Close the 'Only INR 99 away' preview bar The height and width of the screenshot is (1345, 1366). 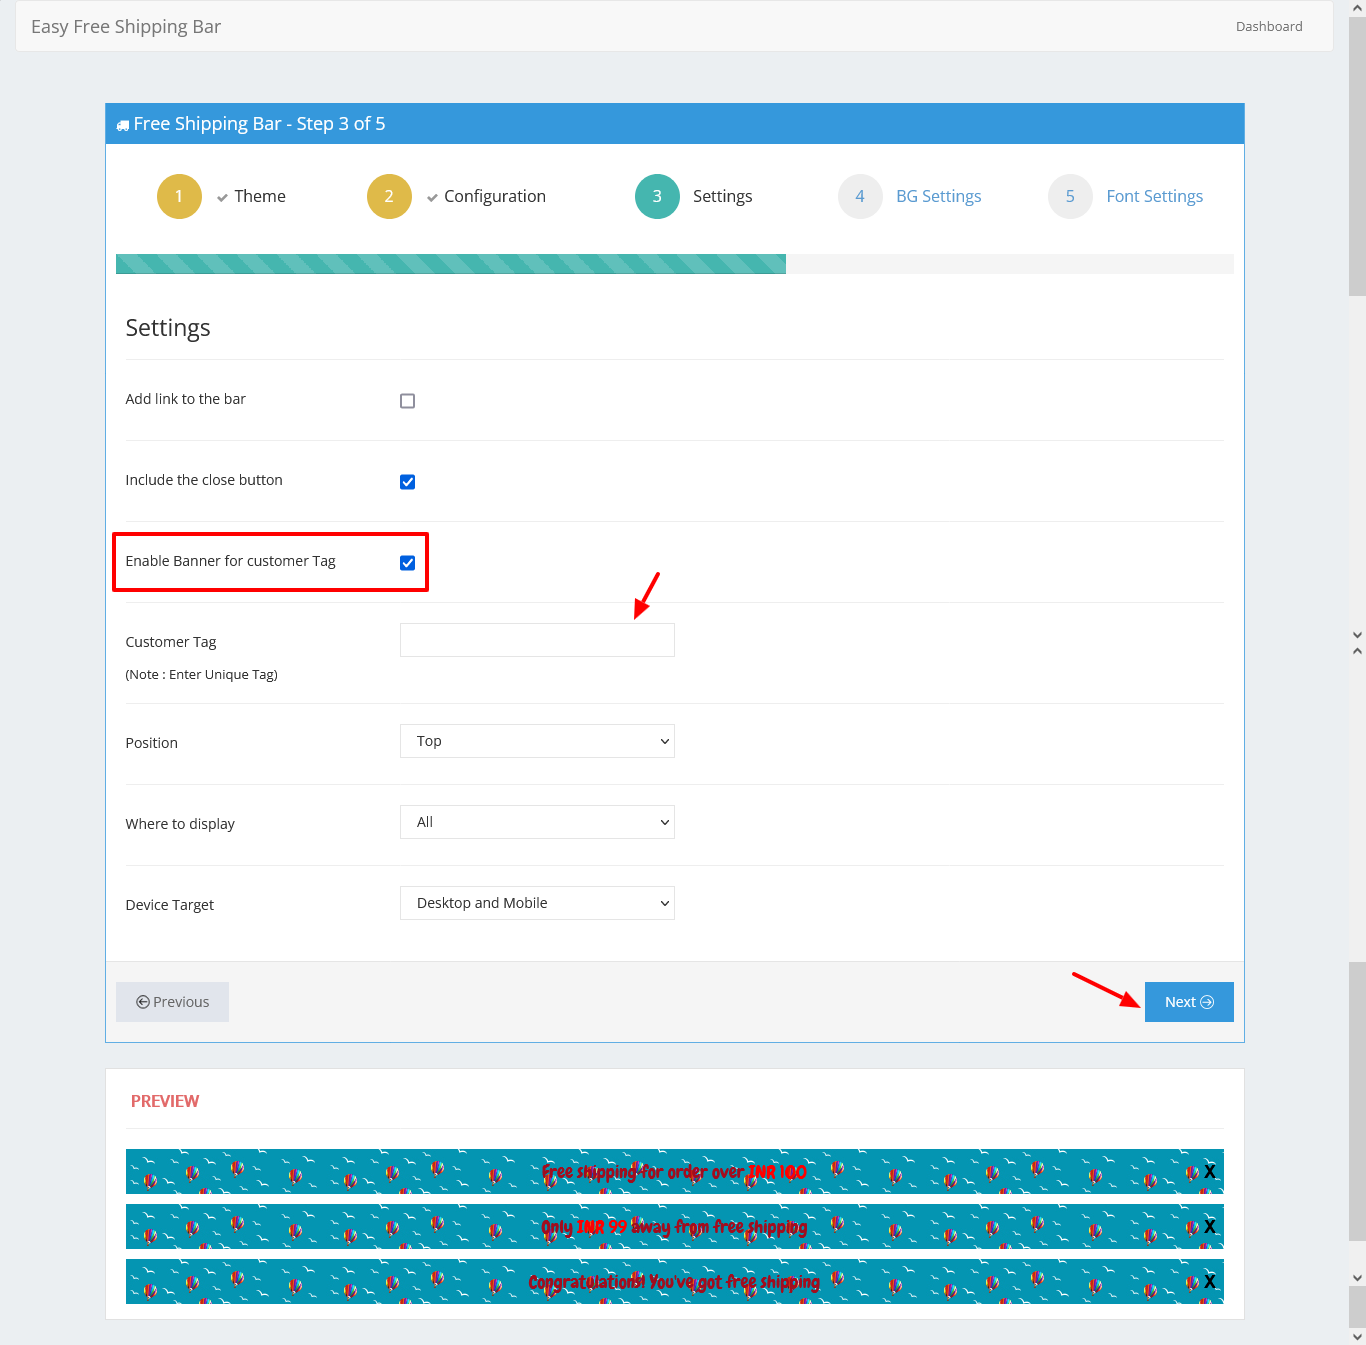(x=1209, y=1227)
